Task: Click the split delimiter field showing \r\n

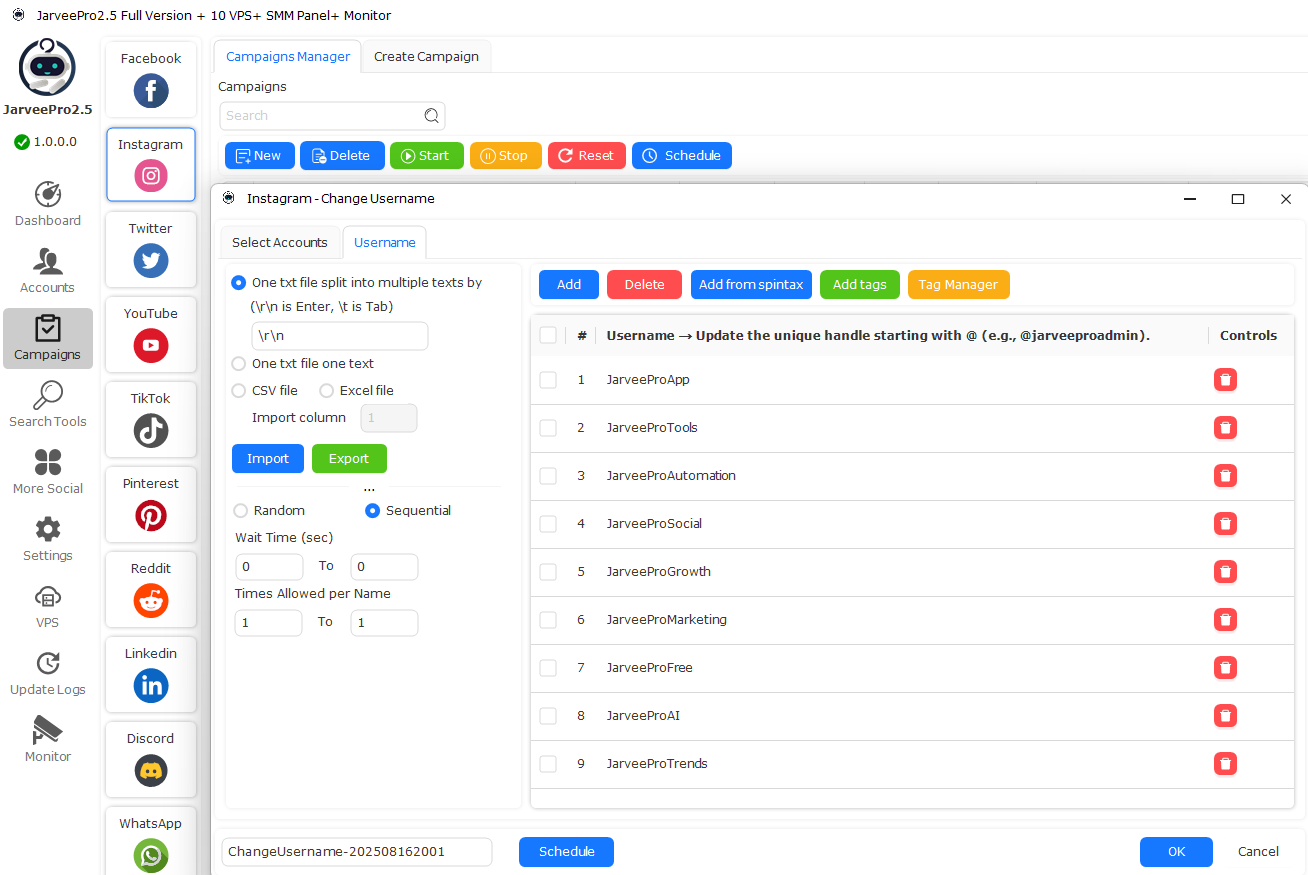Action: pos(340,336)
